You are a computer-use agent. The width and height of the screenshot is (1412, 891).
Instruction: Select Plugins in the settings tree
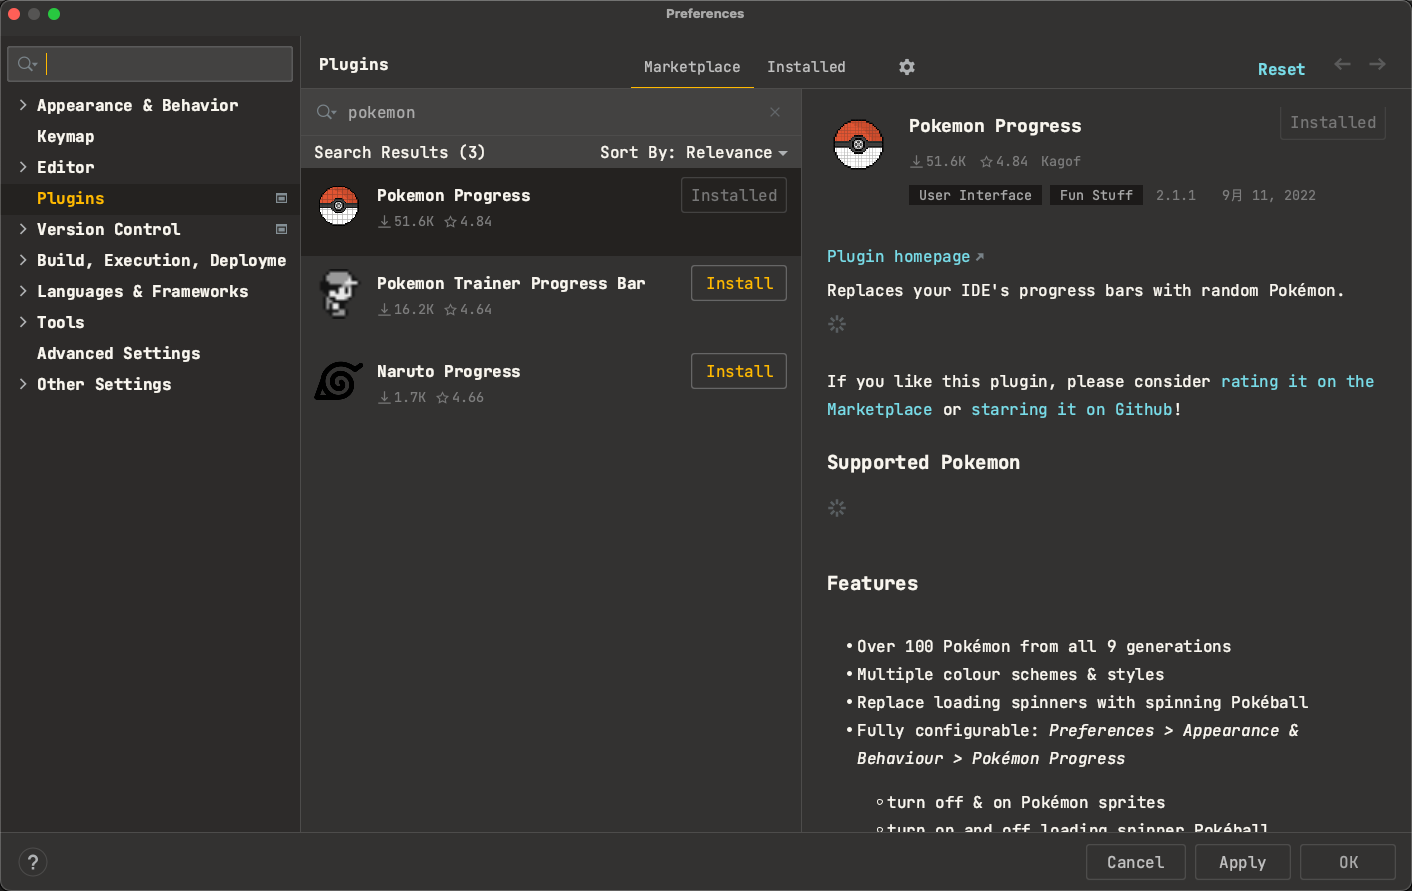pyautogui.click(x=70, y=198)
